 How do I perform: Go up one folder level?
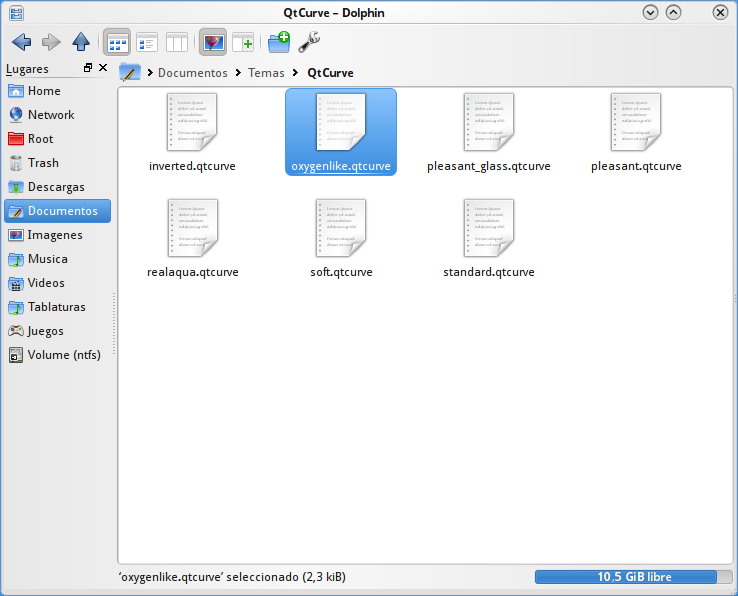pyautogui.click(x=81, y=42)
